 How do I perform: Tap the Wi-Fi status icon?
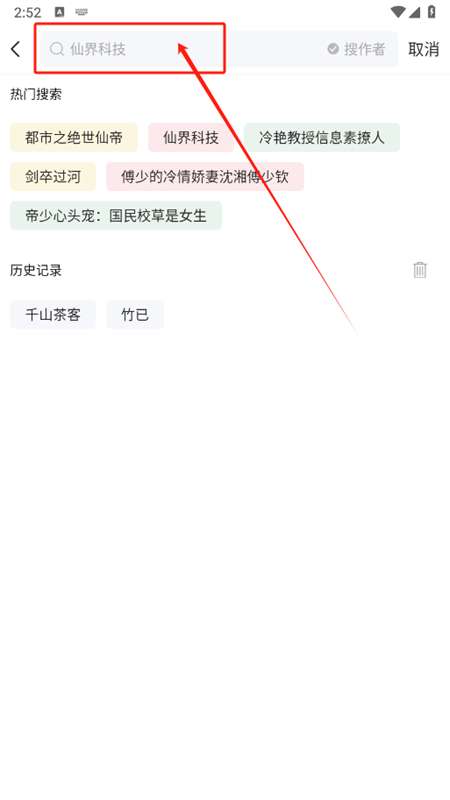pyautogui.click(x=397, y=12)
